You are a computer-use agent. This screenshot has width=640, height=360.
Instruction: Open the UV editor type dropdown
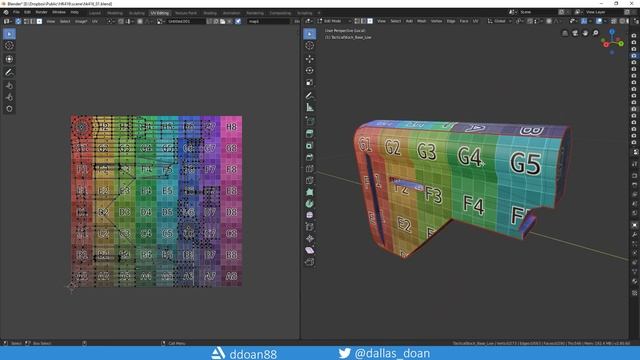coord(8,21)
